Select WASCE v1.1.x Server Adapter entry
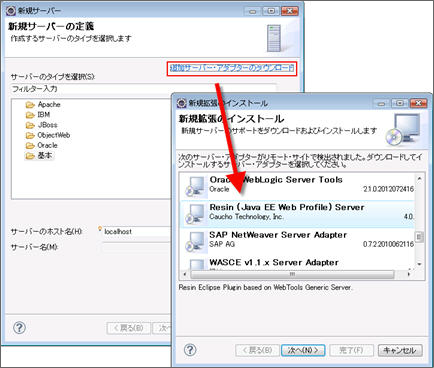434x368 pixels. pyautogui.click(x=297, y=263)
